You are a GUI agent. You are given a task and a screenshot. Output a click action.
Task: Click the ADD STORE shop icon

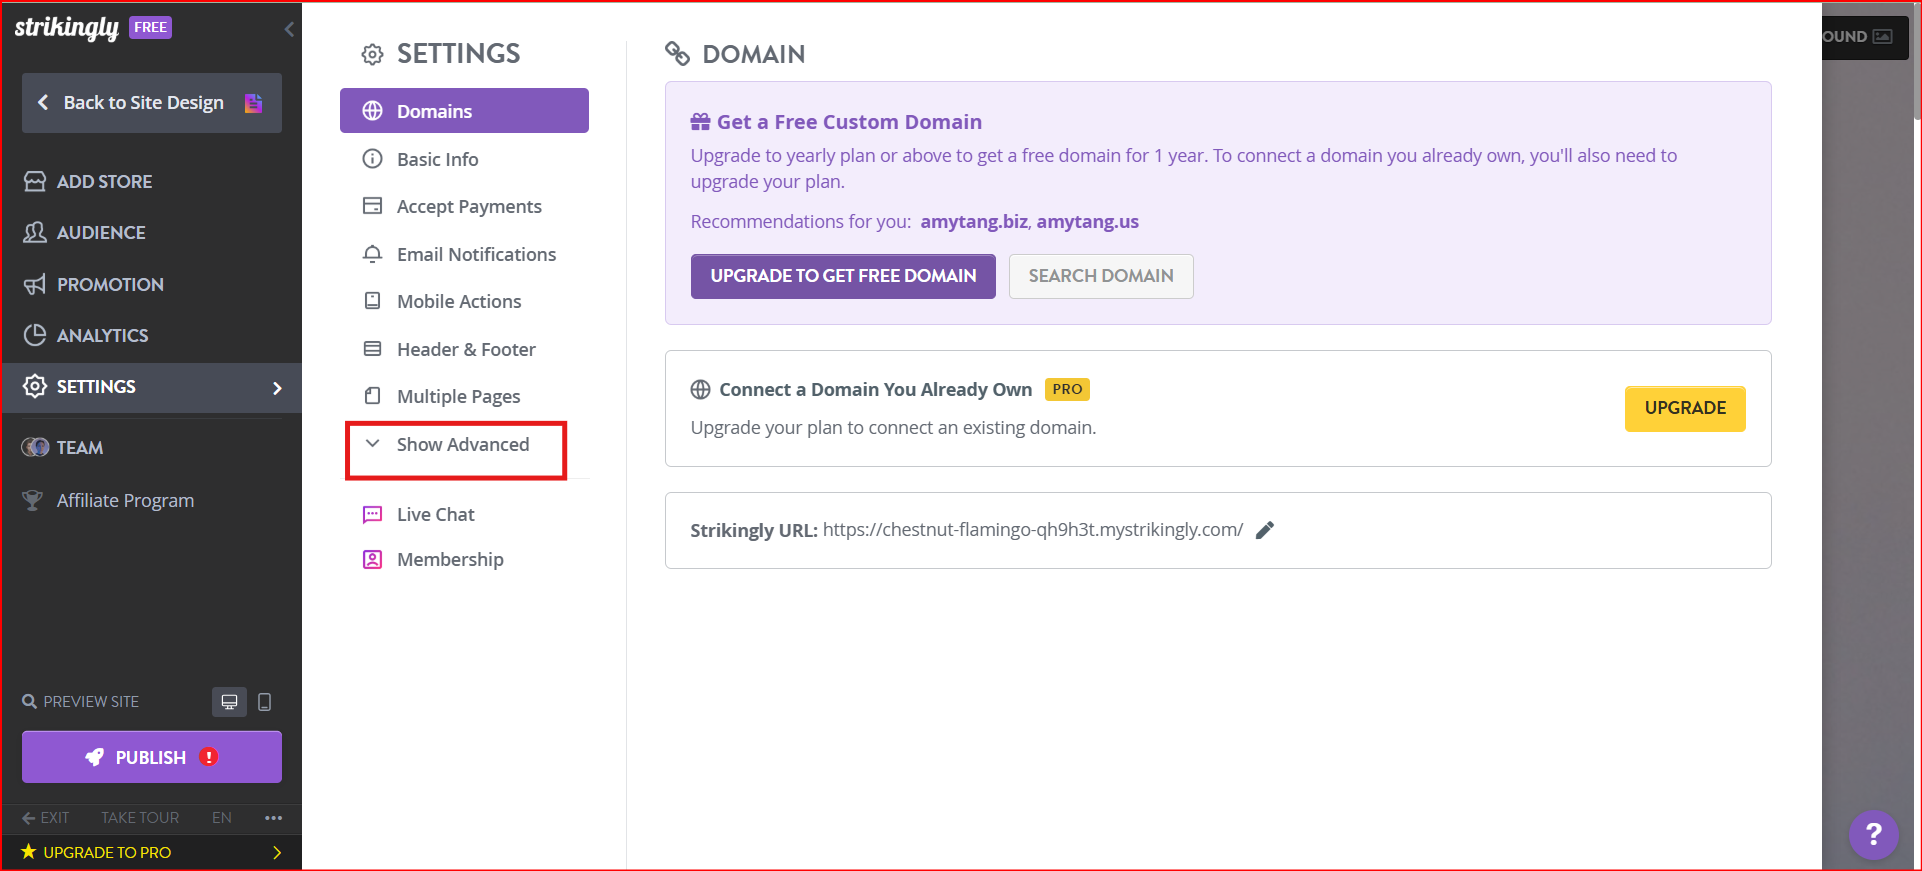[x=35, y=181]
